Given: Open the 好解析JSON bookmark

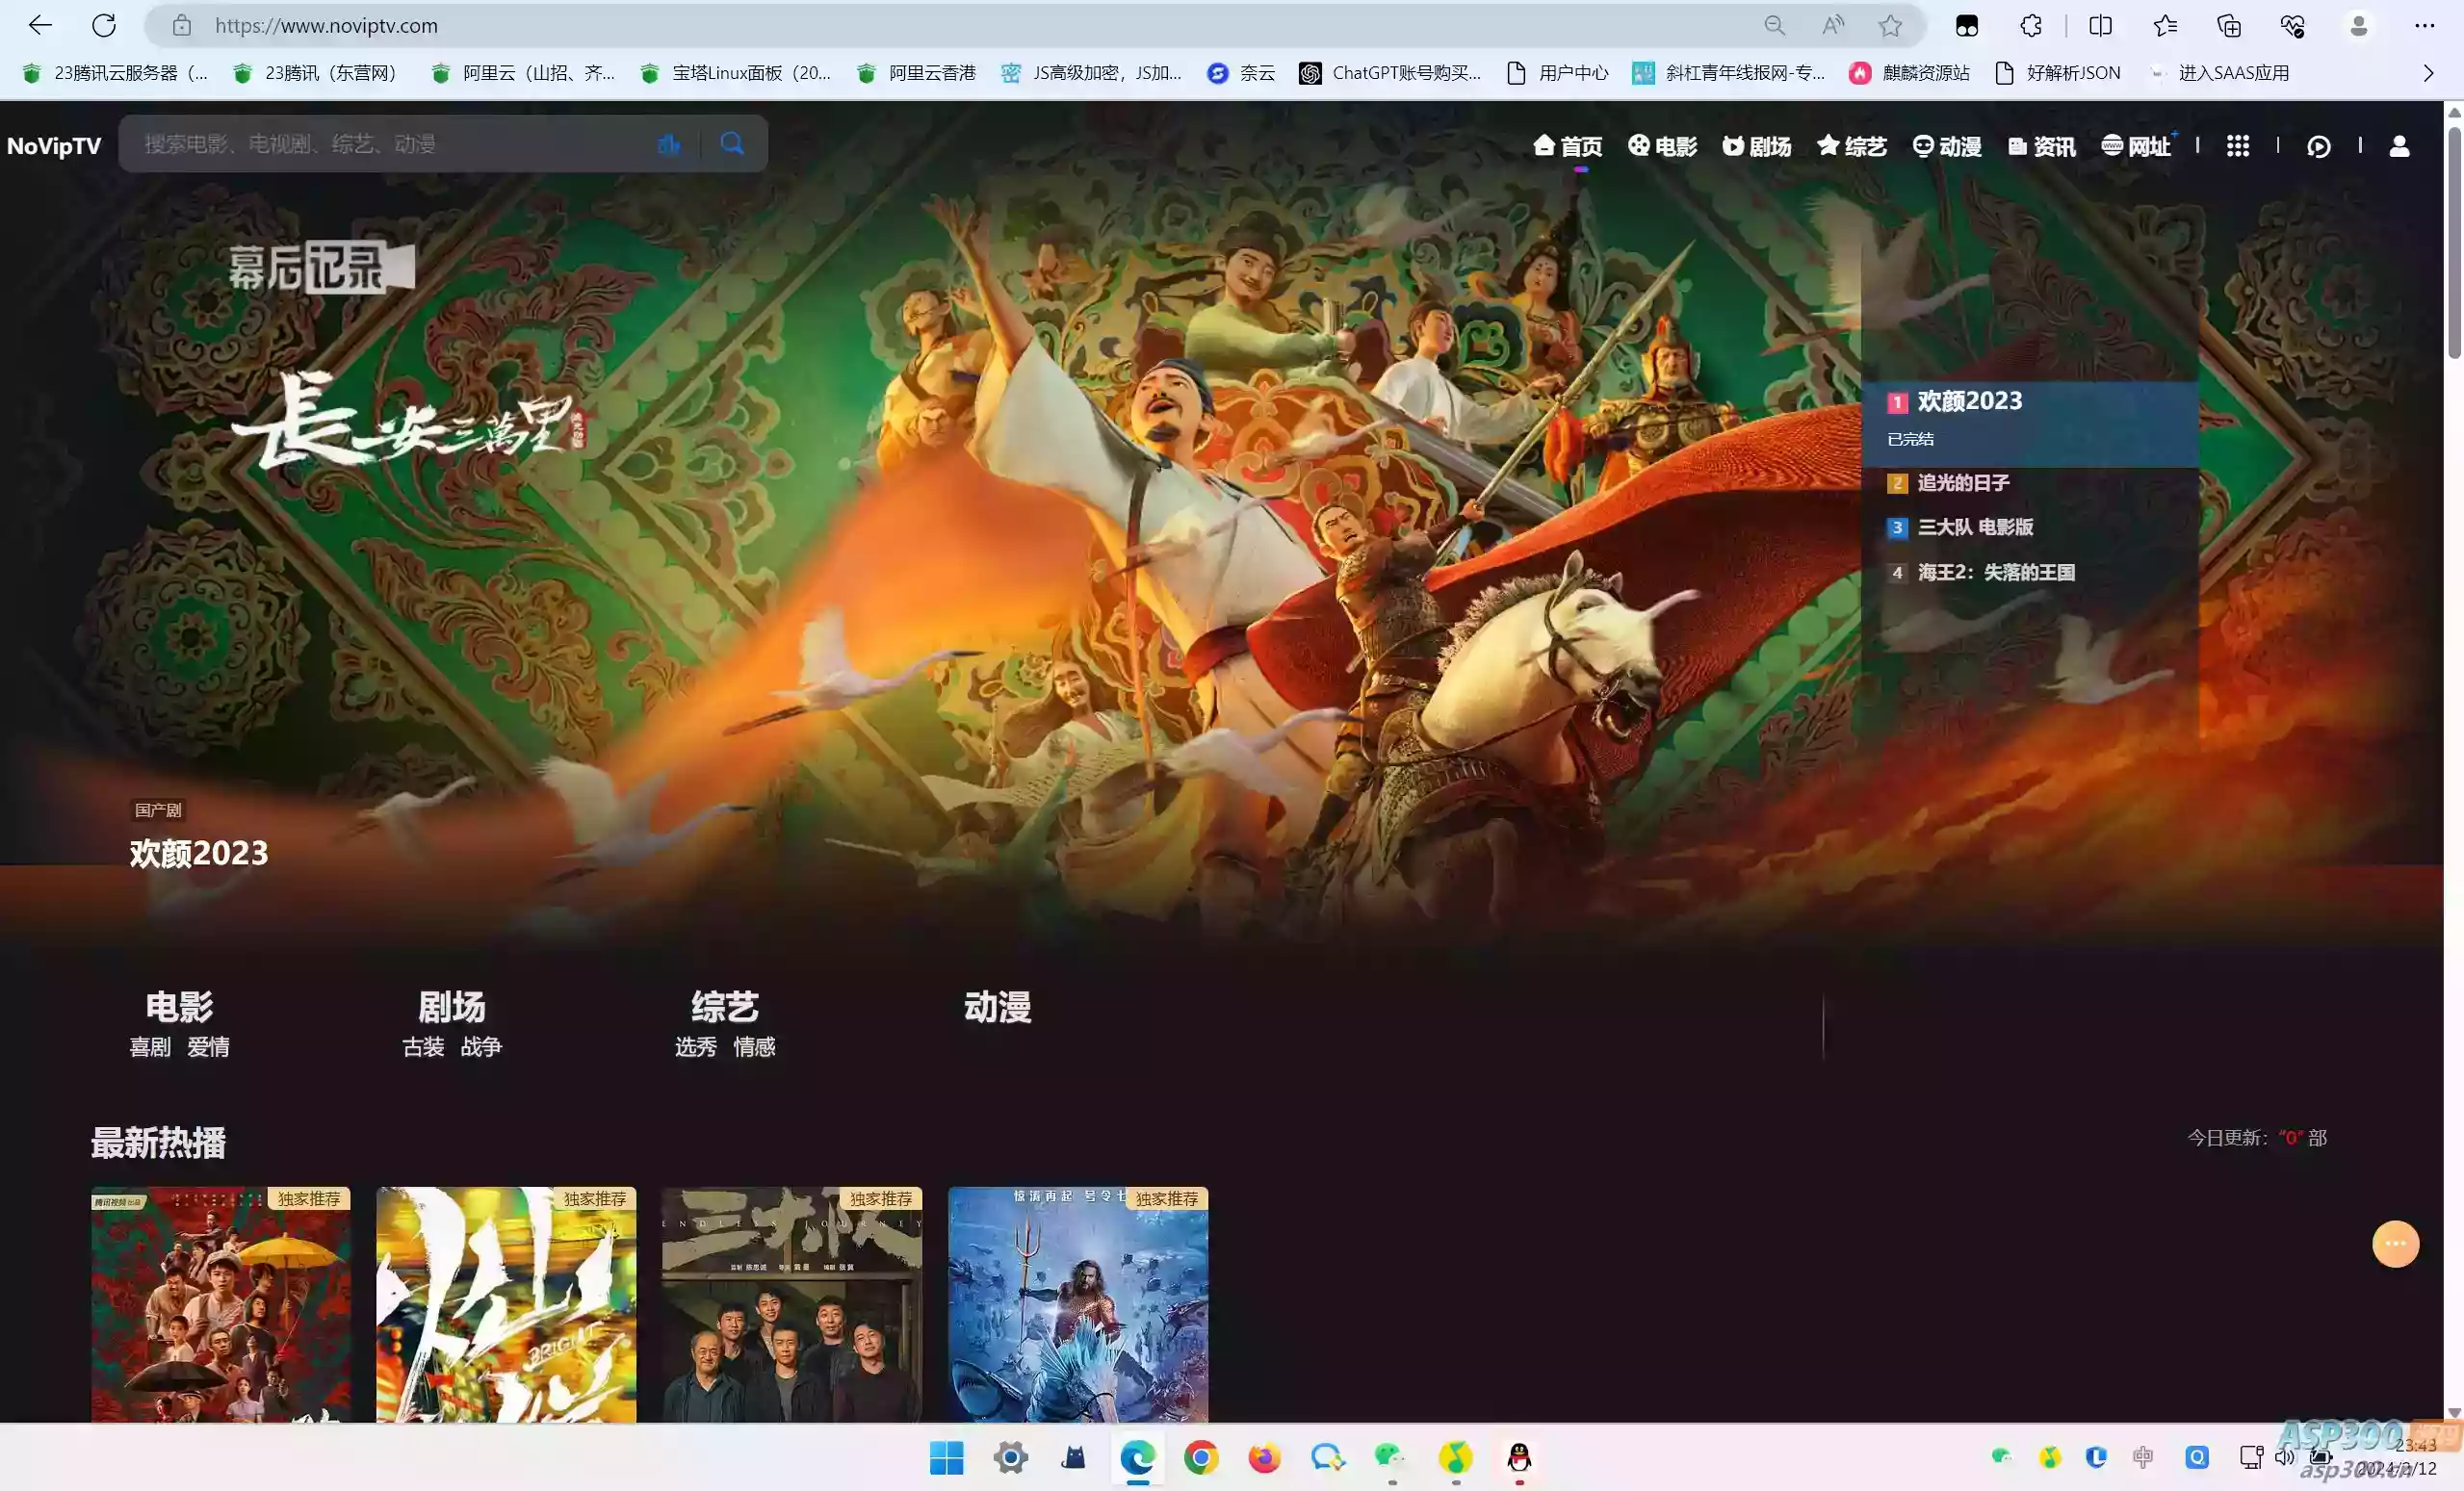Looking at the screenshot, I should coord(2057,73).
